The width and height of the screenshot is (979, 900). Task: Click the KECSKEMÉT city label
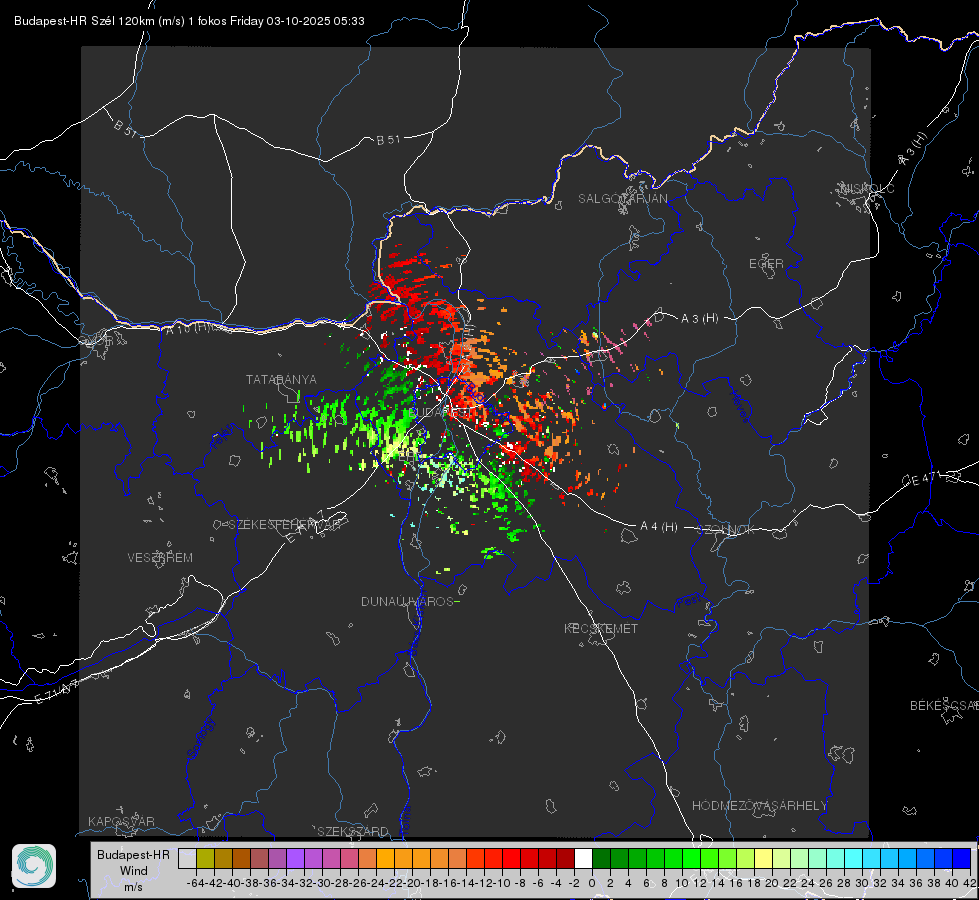coord(601,628)
